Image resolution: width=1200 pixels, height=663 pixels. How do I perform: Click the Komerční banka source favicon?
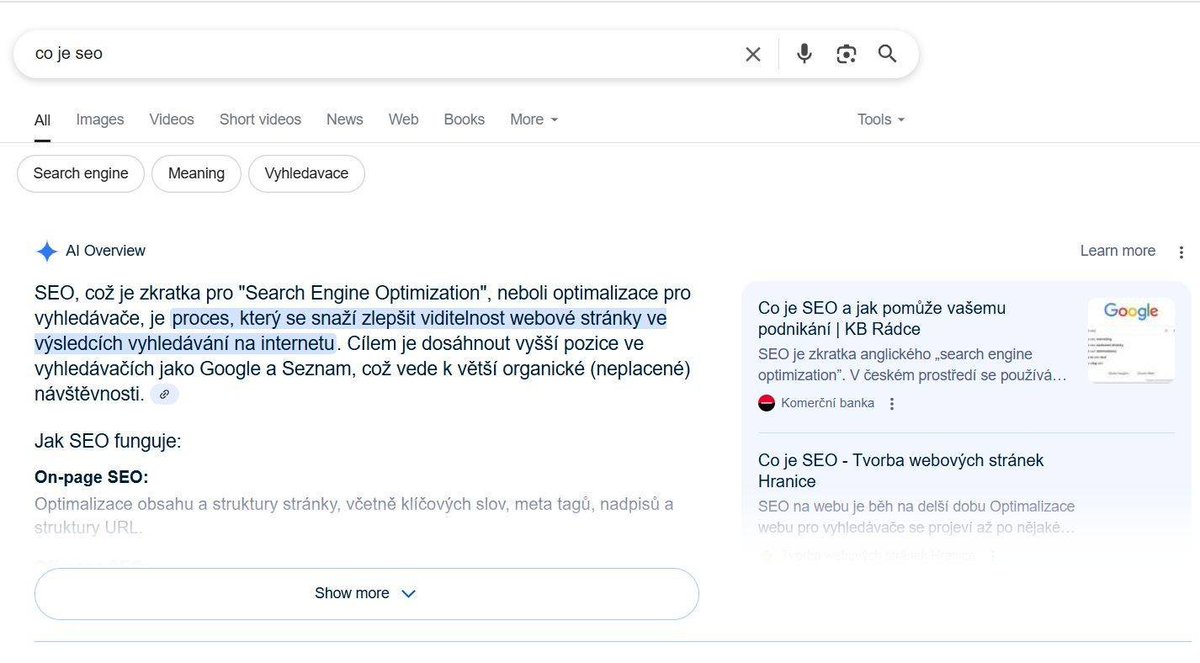pyautogui.click(x=766, y=403)
